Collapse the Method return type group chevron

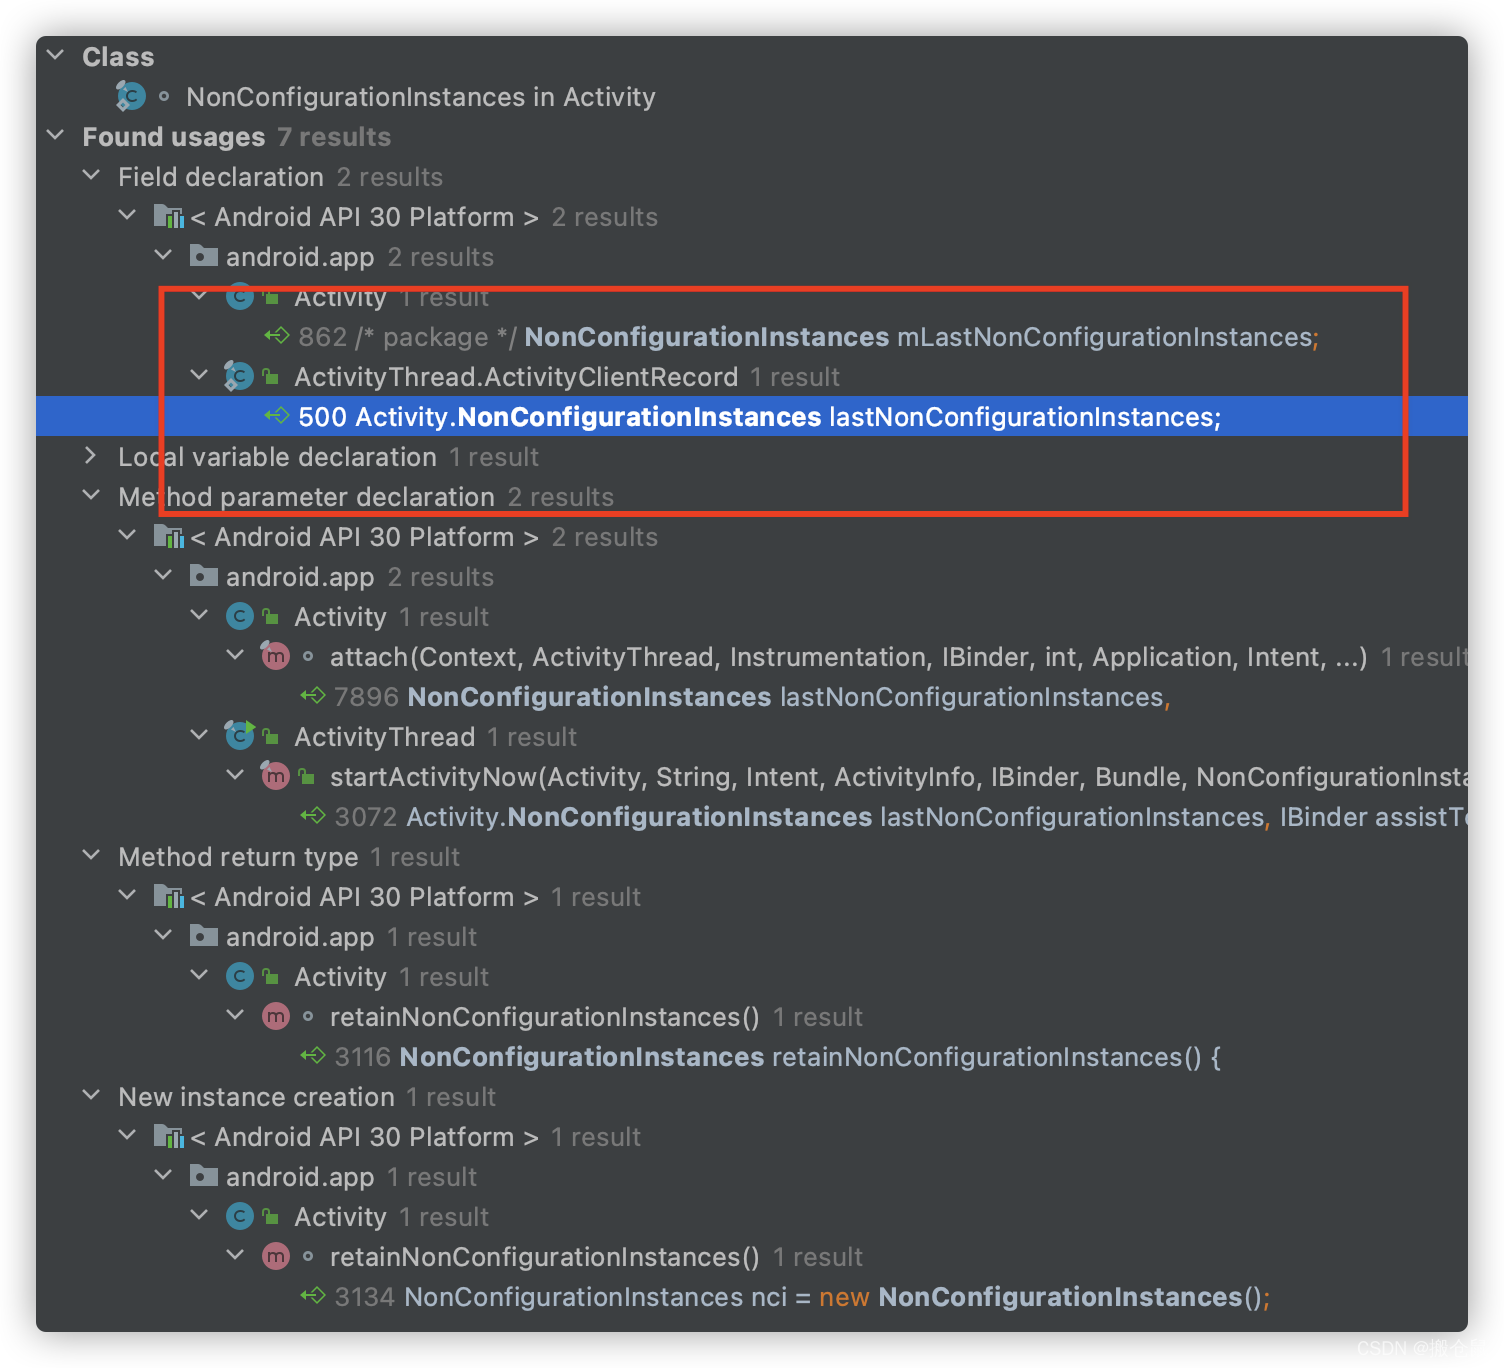[x=92, y=855]
